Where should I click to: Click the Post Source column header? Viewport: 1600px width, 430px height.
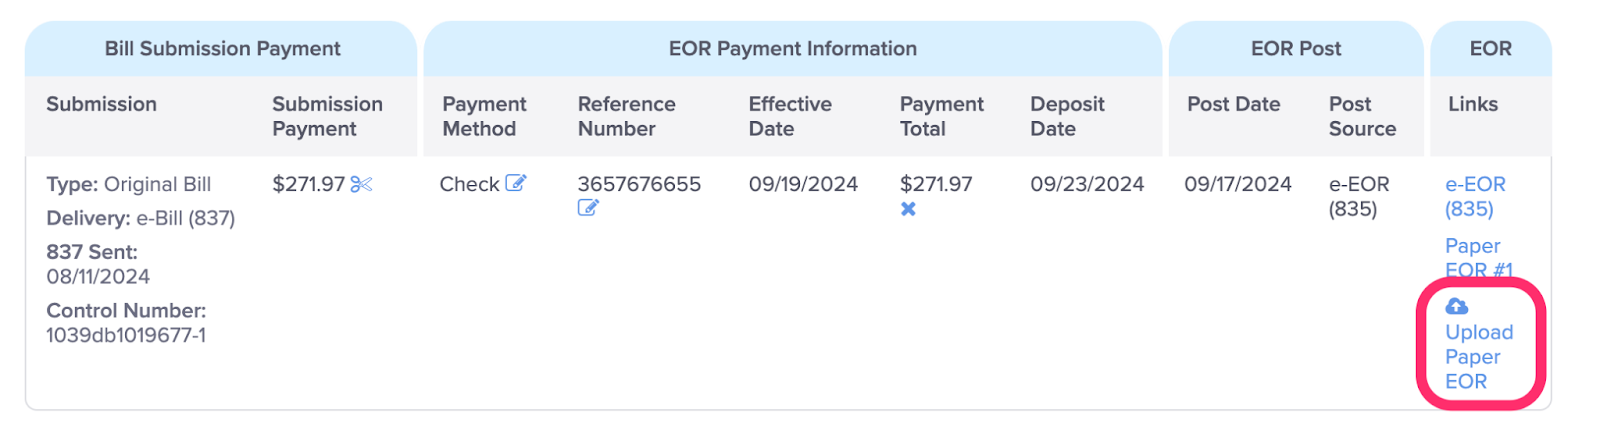coord(1362,116)
